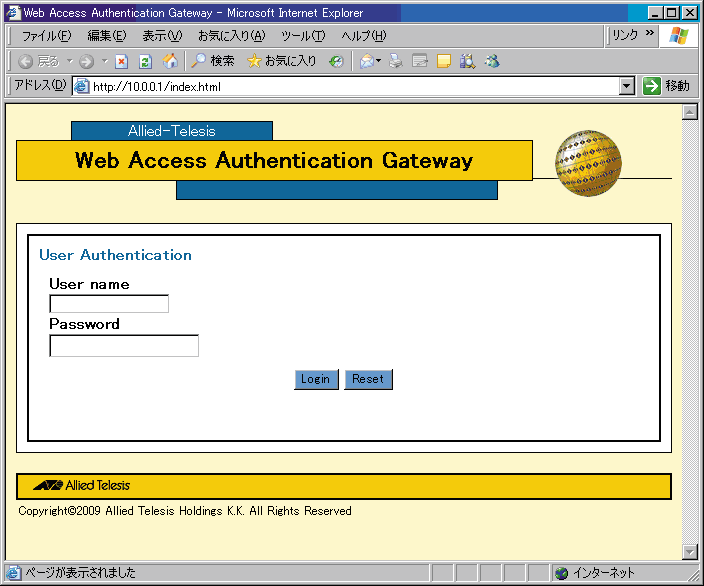Click the Stop loading icon
This screenshot has height=586, width=704.
tap(121, 61)
